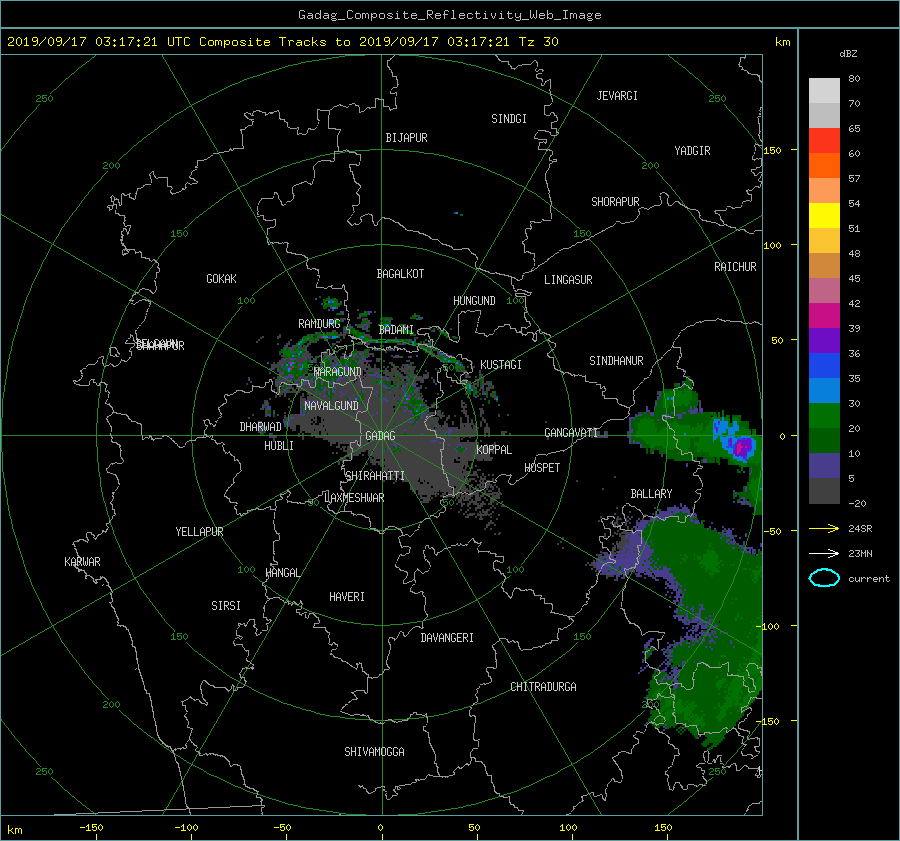Click the SHIVAMOGGA city label
The width and height of the screenshot is (900, 841).
(374, 752)
